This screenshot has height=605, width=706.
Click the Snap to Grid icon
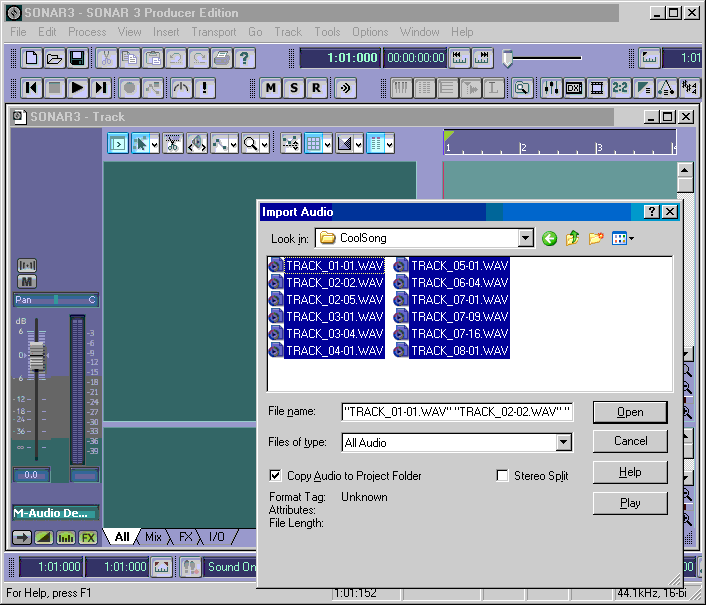coord(313,144)
